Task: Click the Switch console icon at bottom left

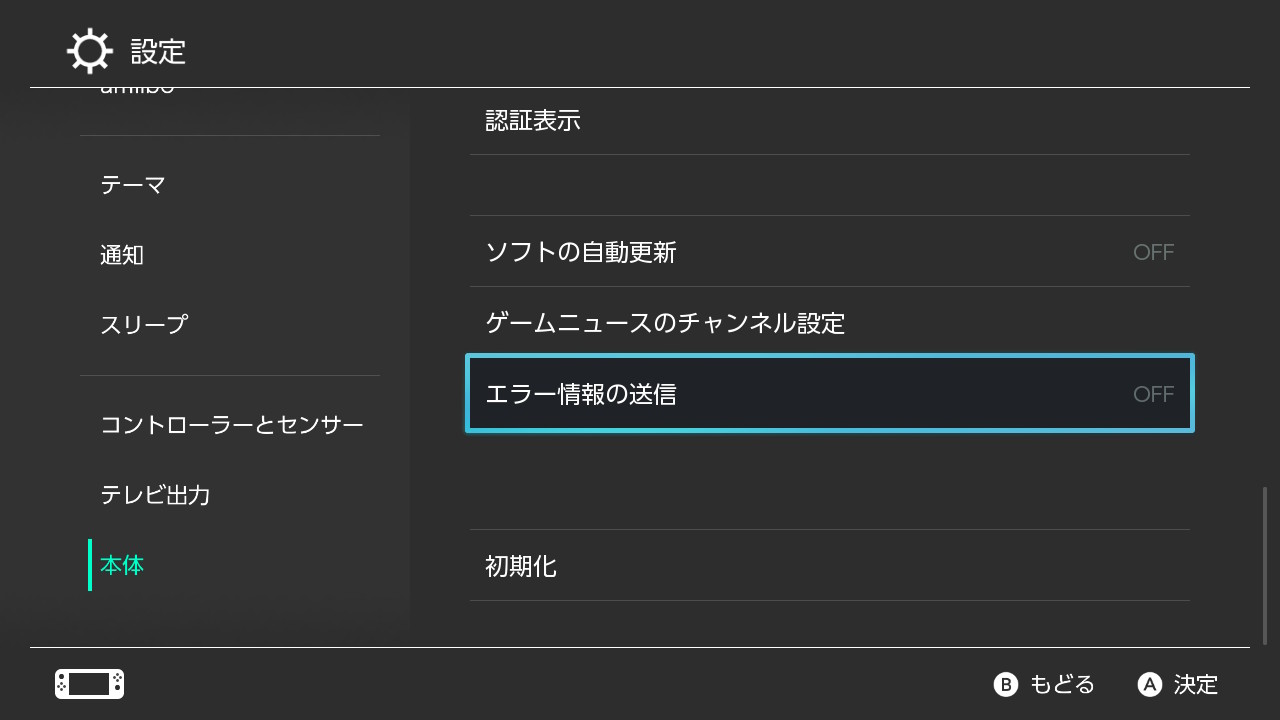Action: tap(89, 684)
